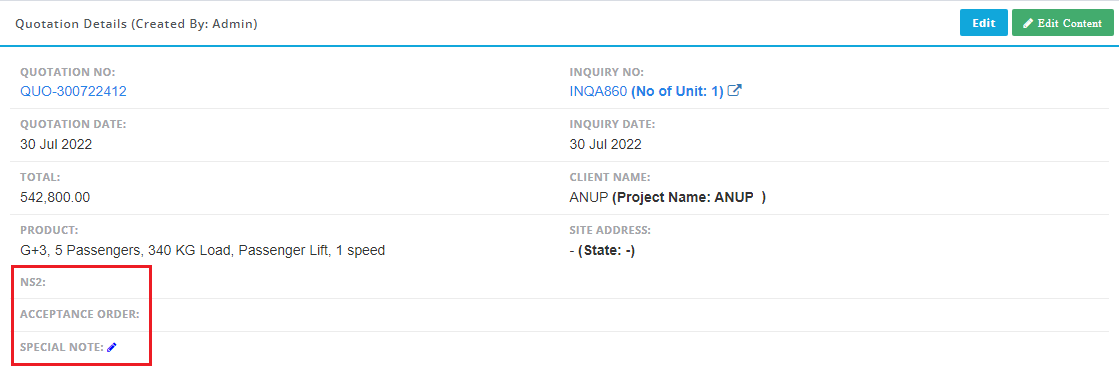Select the Quotation Details header title
This screenshot has height=373, width=1119.
(136, 24)
